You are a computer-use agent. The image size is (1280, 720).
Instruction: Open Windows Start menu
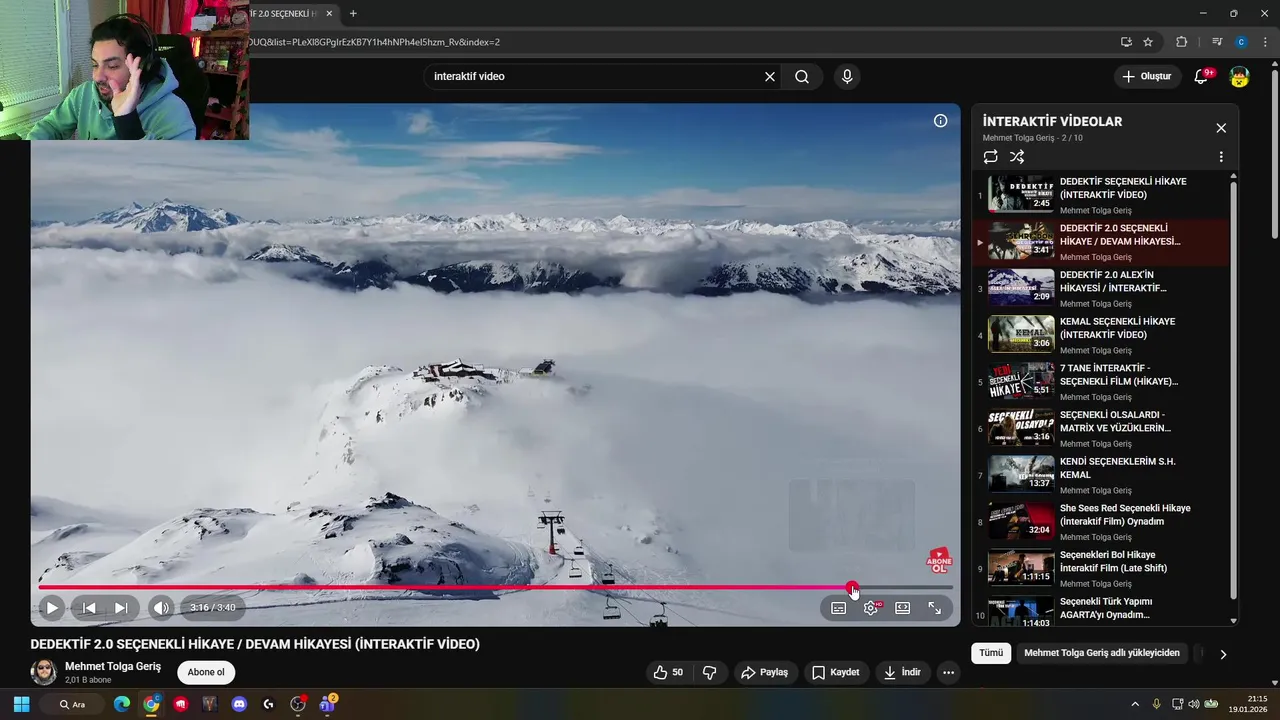(x=21, y=704)
